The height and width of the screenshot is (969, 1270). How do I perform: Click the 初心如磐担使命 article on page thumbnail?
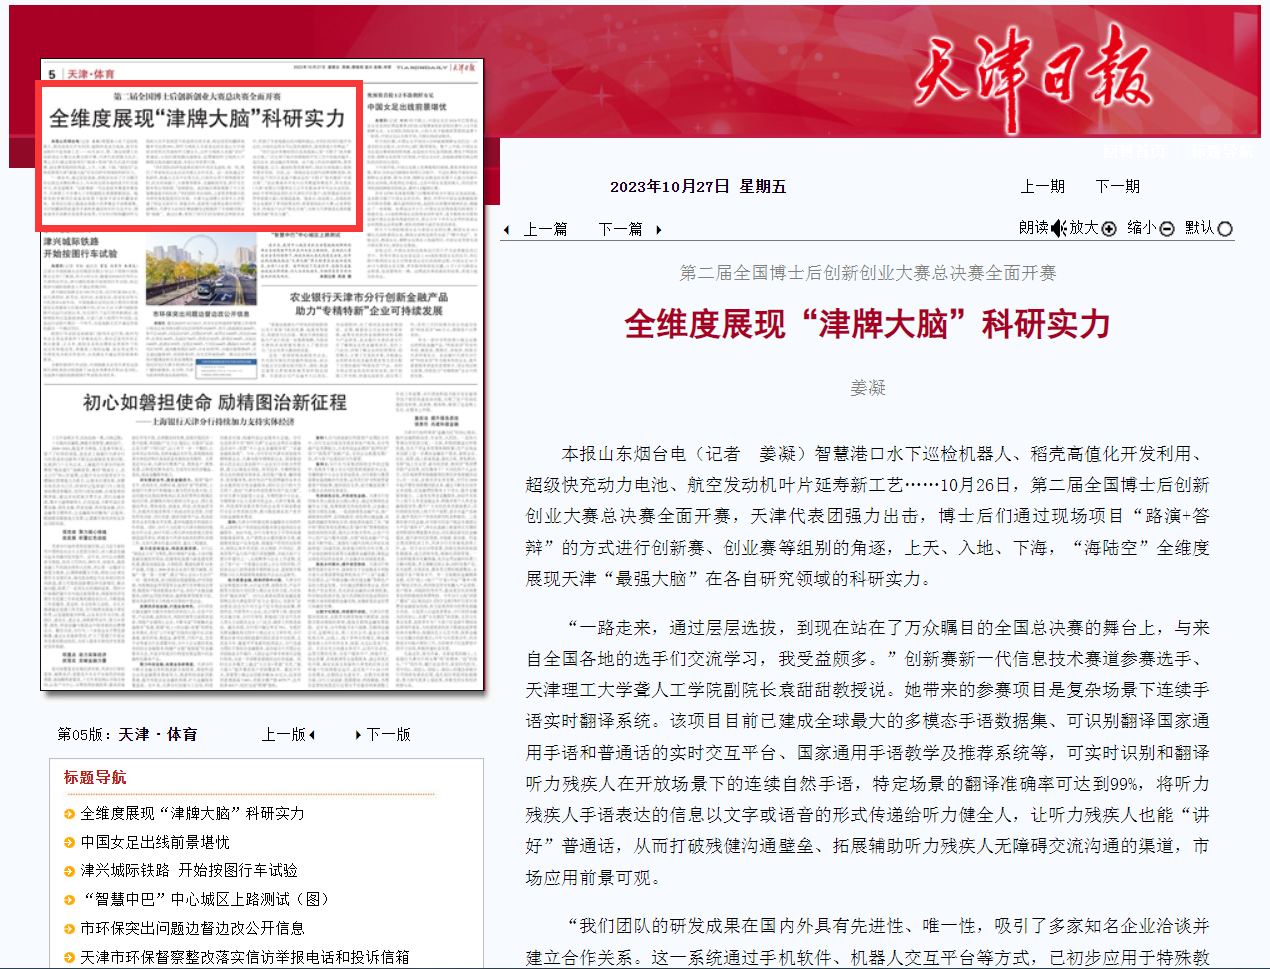click(214, 403)
